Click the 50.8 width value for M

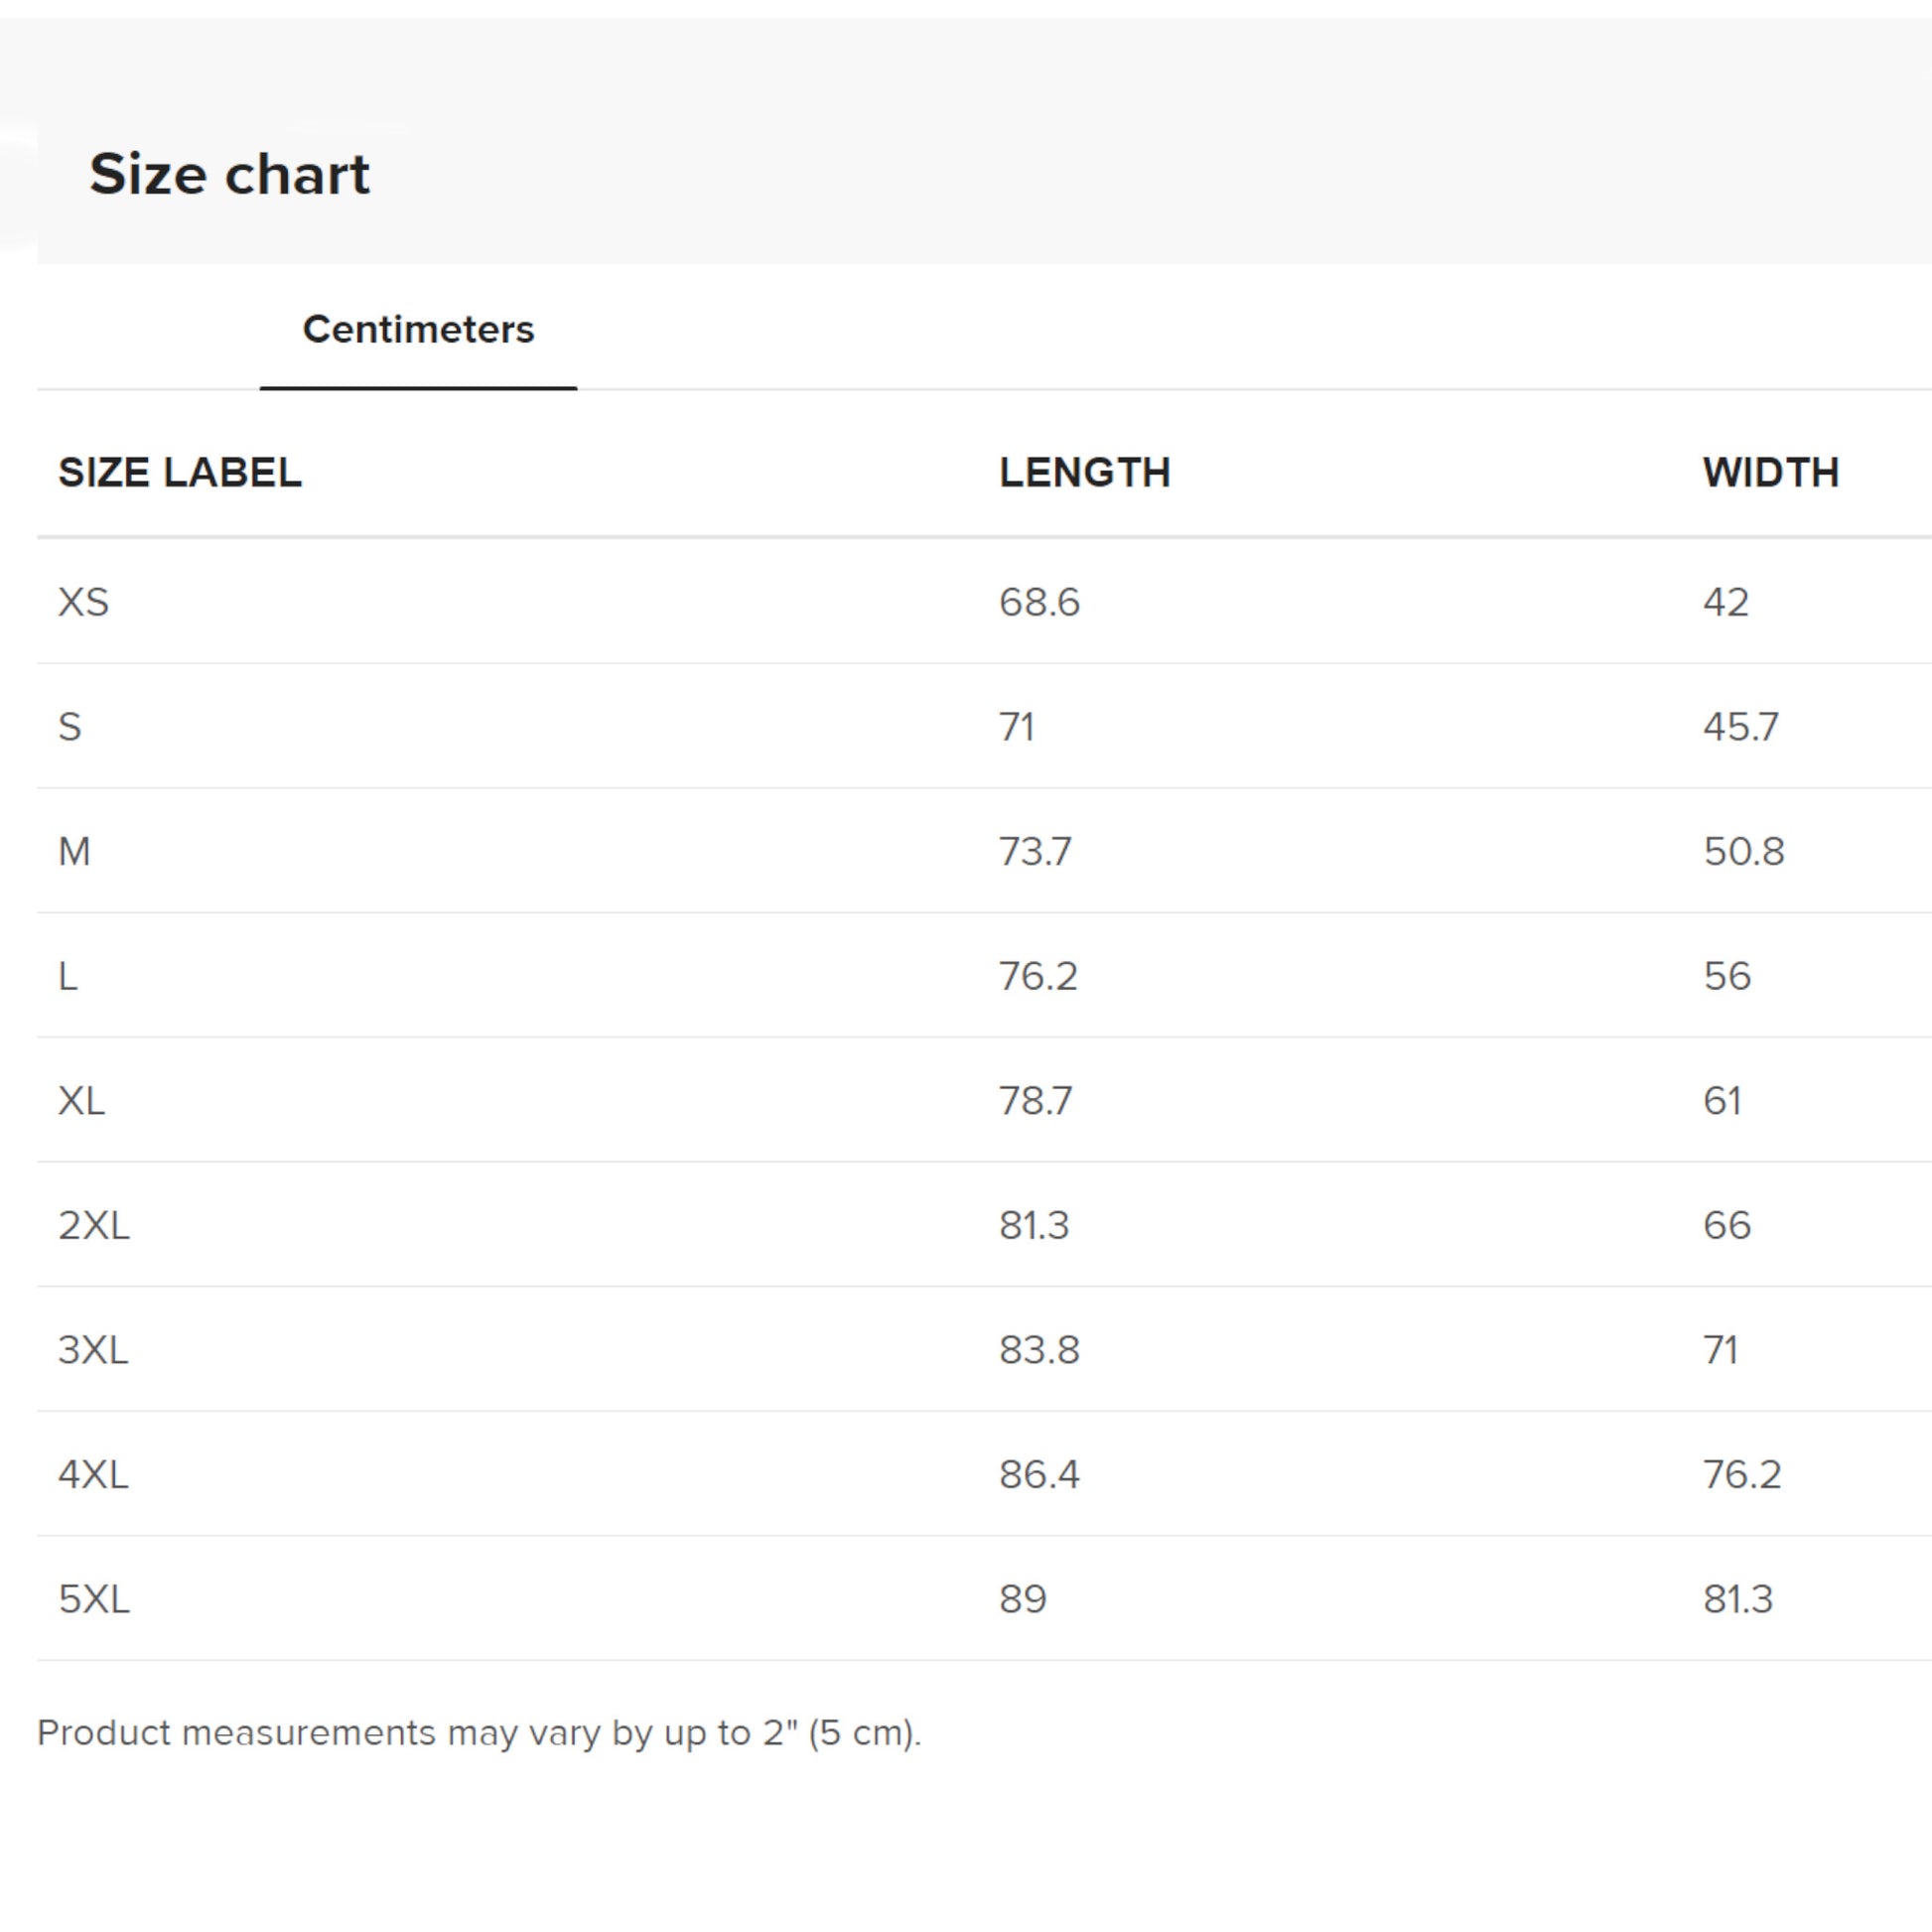[1743, 852]
